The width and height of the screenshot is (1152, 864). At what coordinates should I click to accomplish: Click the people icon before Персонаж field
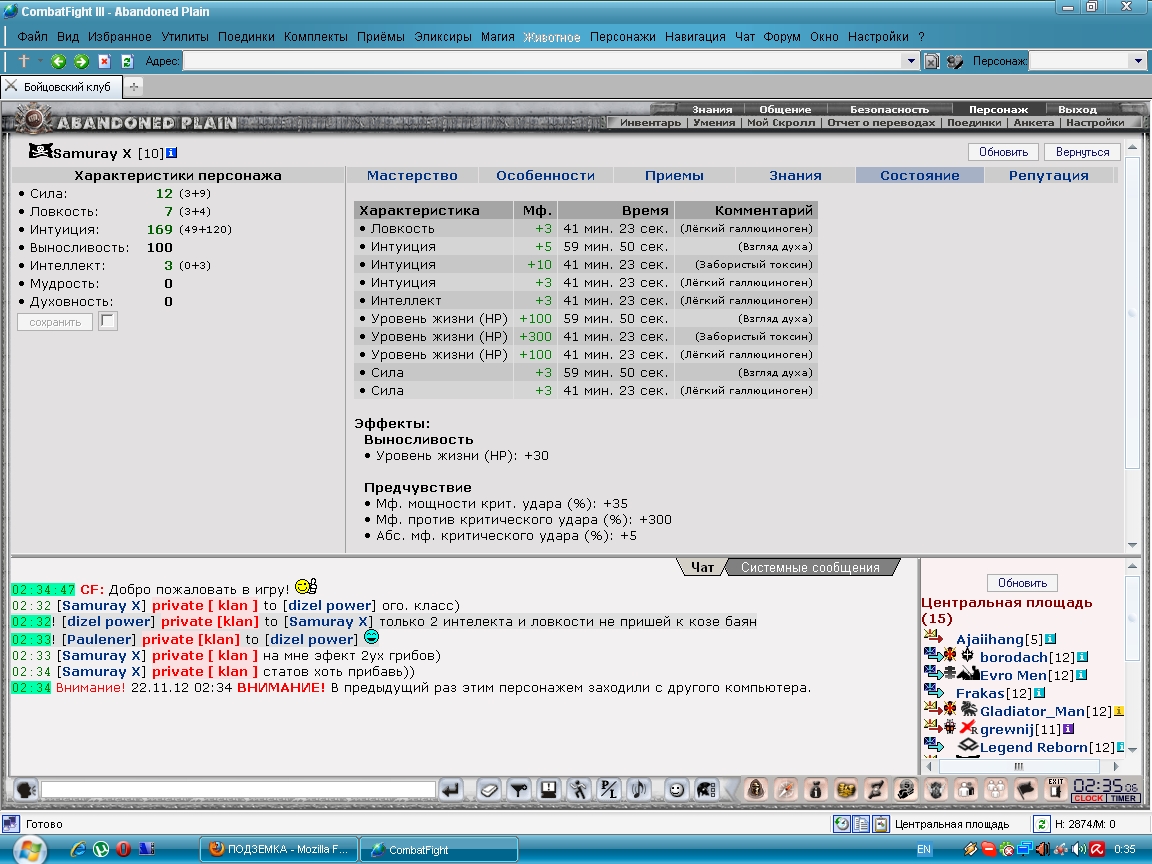(x=954, y=62)
